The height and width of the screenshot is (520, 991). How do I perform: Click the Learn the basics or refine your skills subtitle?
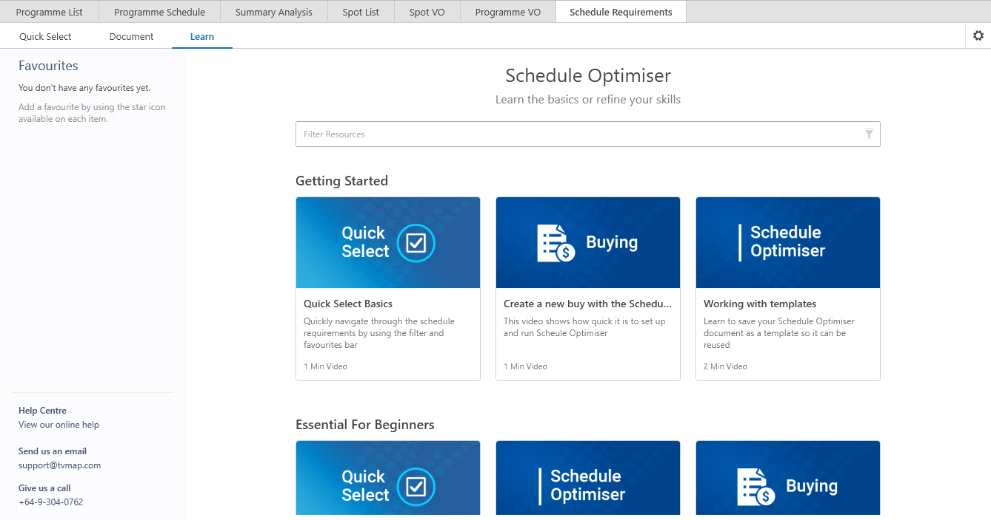588,99
